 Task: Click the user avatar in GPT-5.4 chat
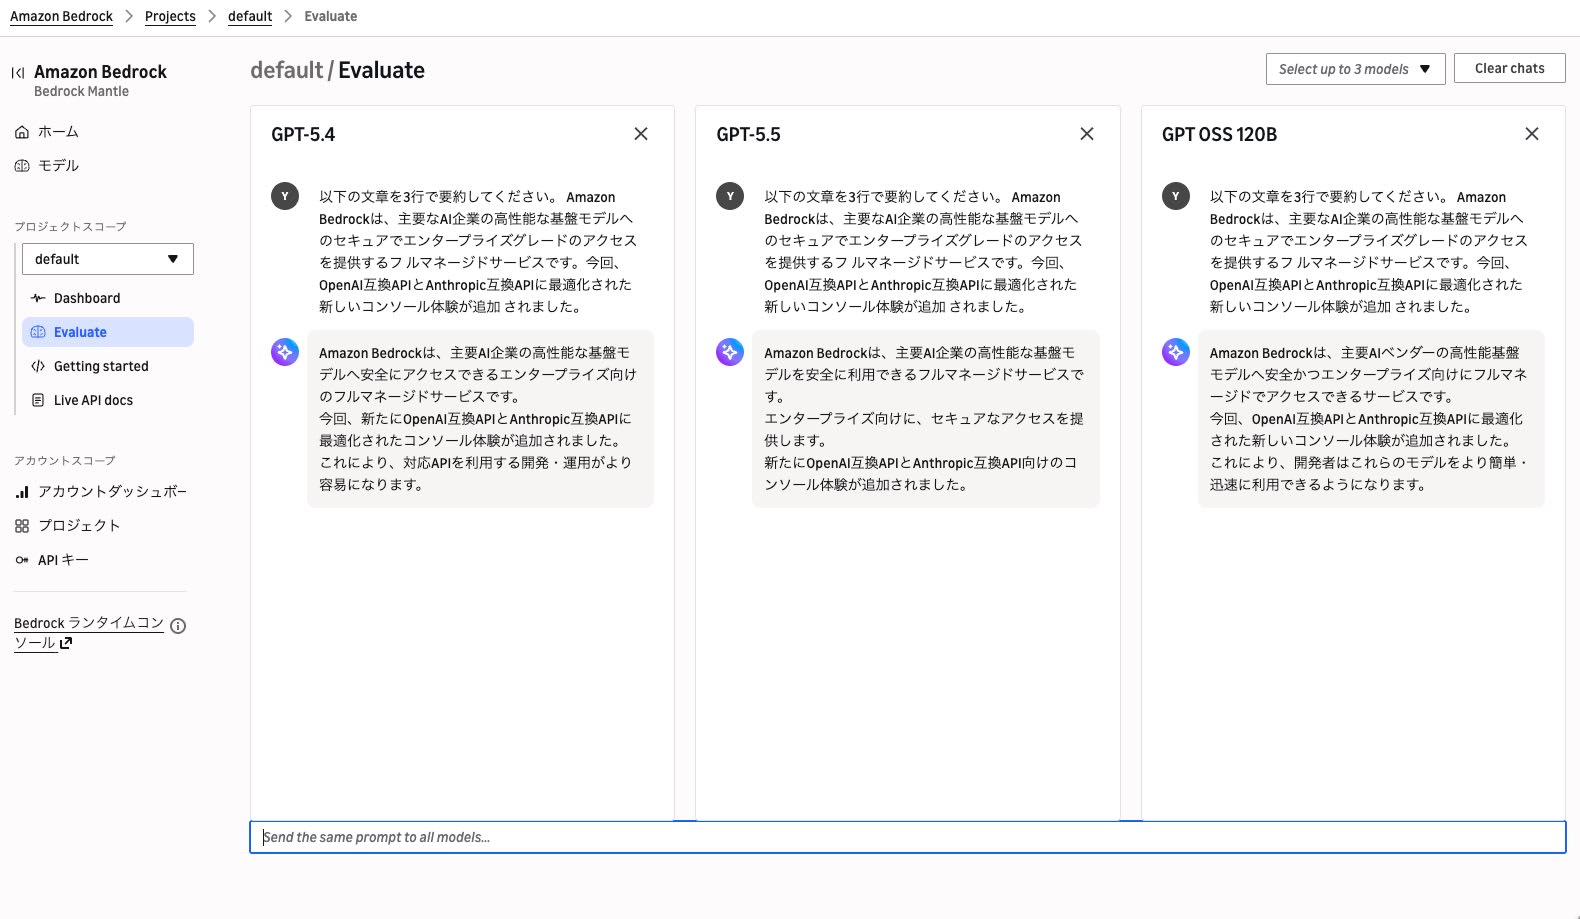tap(285, 196)
